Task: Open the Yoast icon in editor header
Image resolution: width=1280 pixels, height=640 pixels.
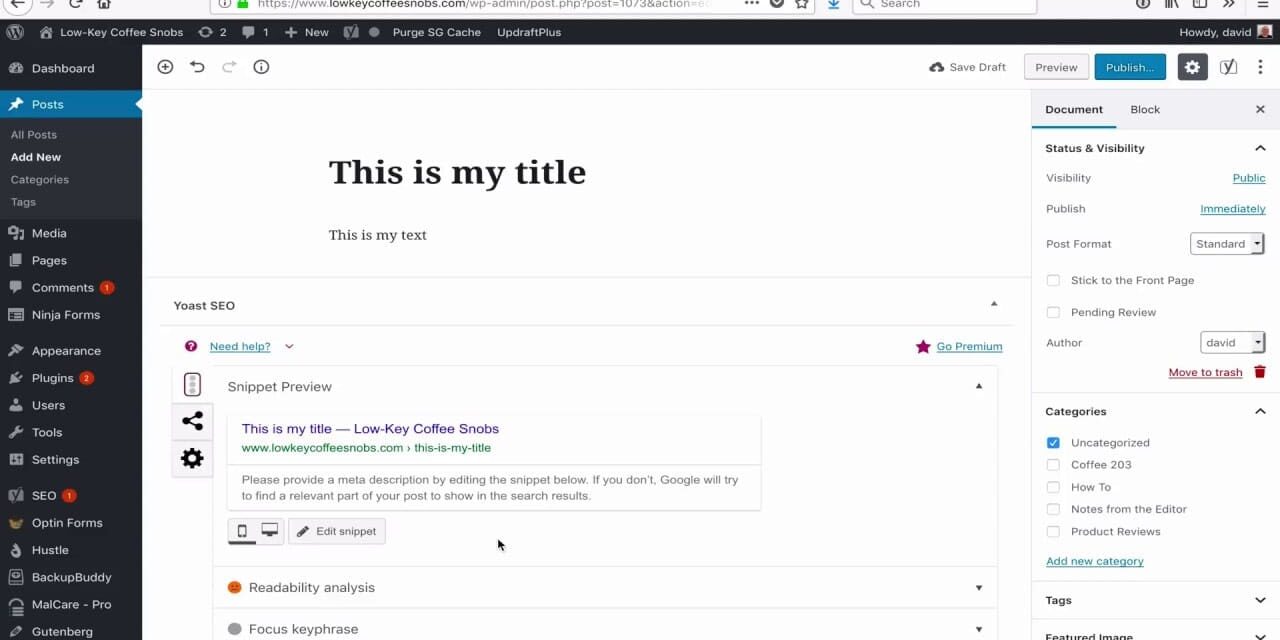Action: pos(1228,67)
